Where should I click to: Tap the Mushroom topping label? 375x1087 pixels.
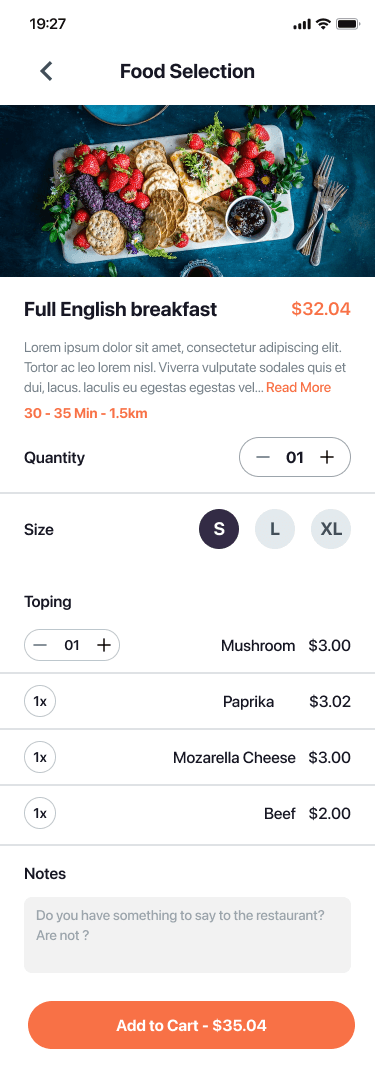[x=258, y=646]
